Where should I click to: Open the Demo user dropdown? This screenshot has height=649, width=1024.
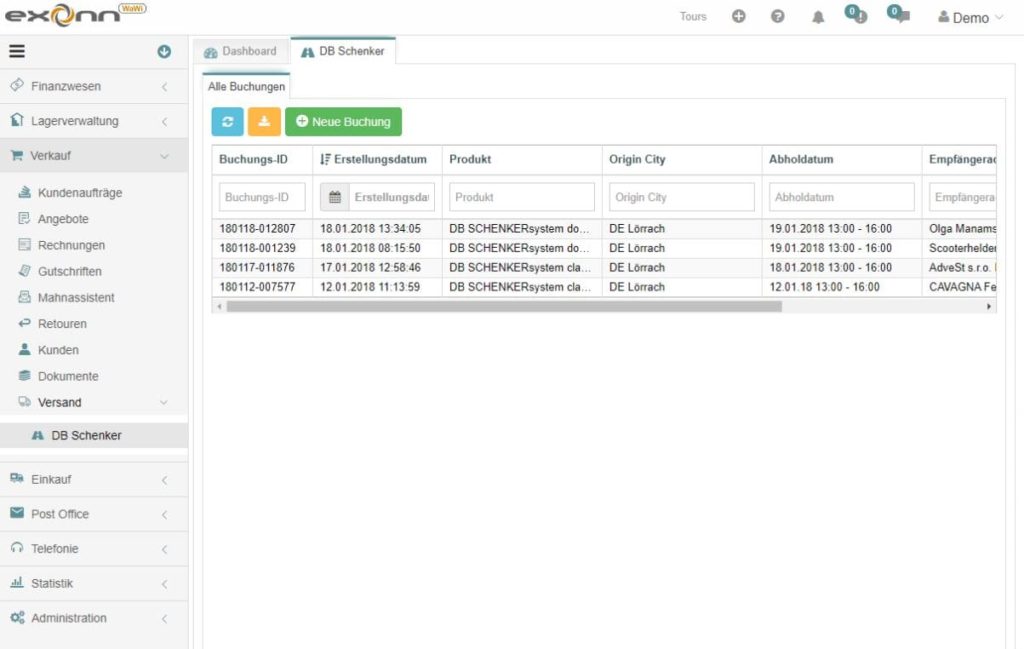pos(970,18)
